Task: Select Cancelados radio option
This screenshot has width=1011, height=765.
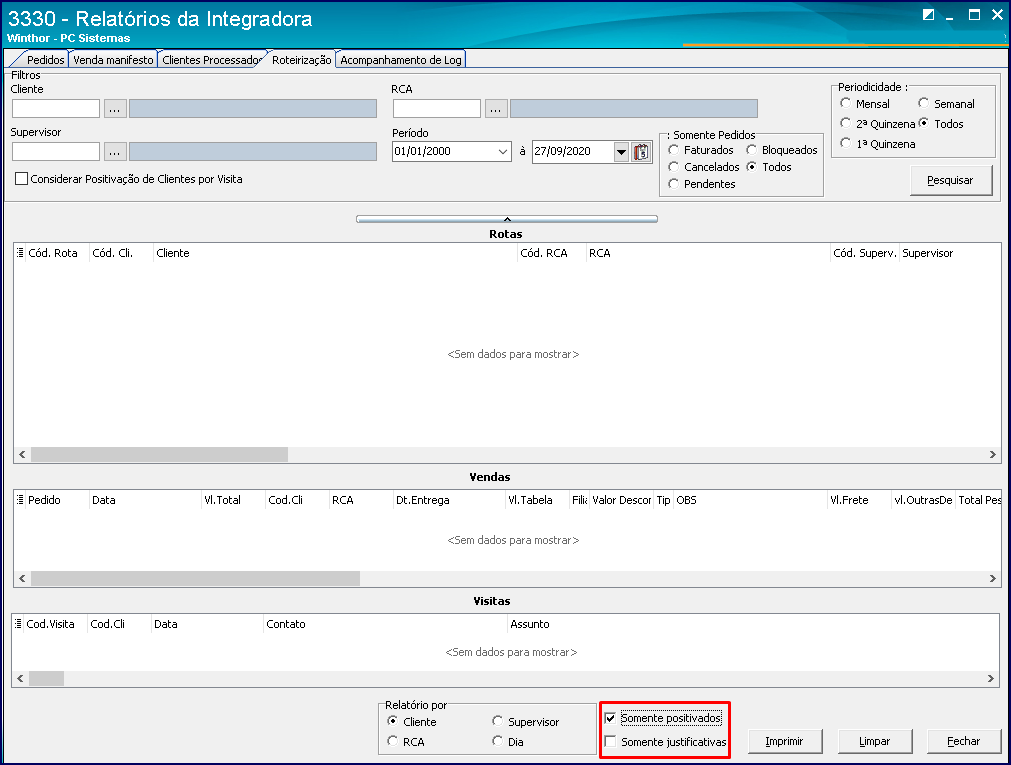Action: pyautogui.click(x=674, y=166)
